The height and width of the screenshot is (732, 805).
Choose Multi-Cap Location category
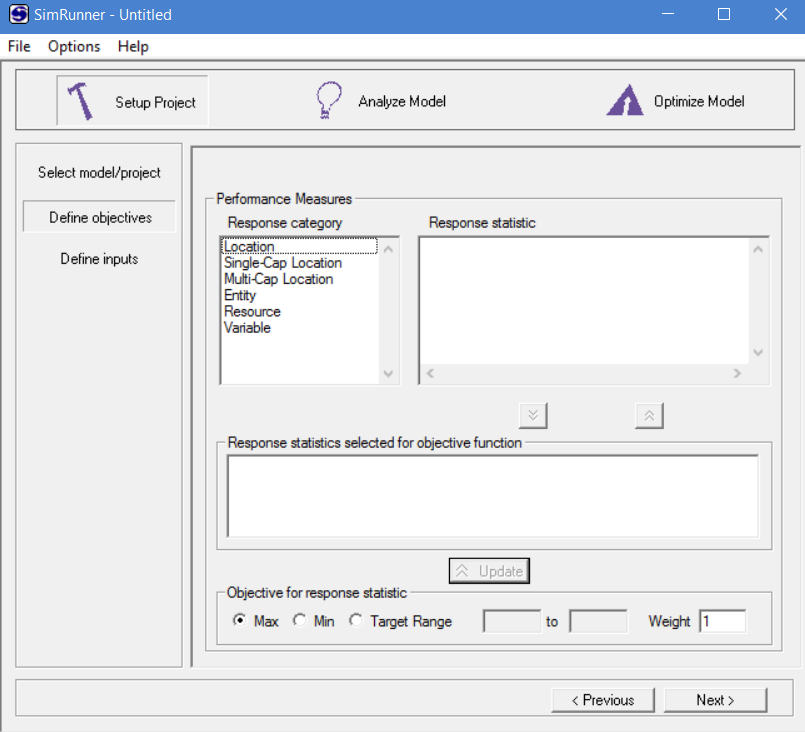pos(300,279)
